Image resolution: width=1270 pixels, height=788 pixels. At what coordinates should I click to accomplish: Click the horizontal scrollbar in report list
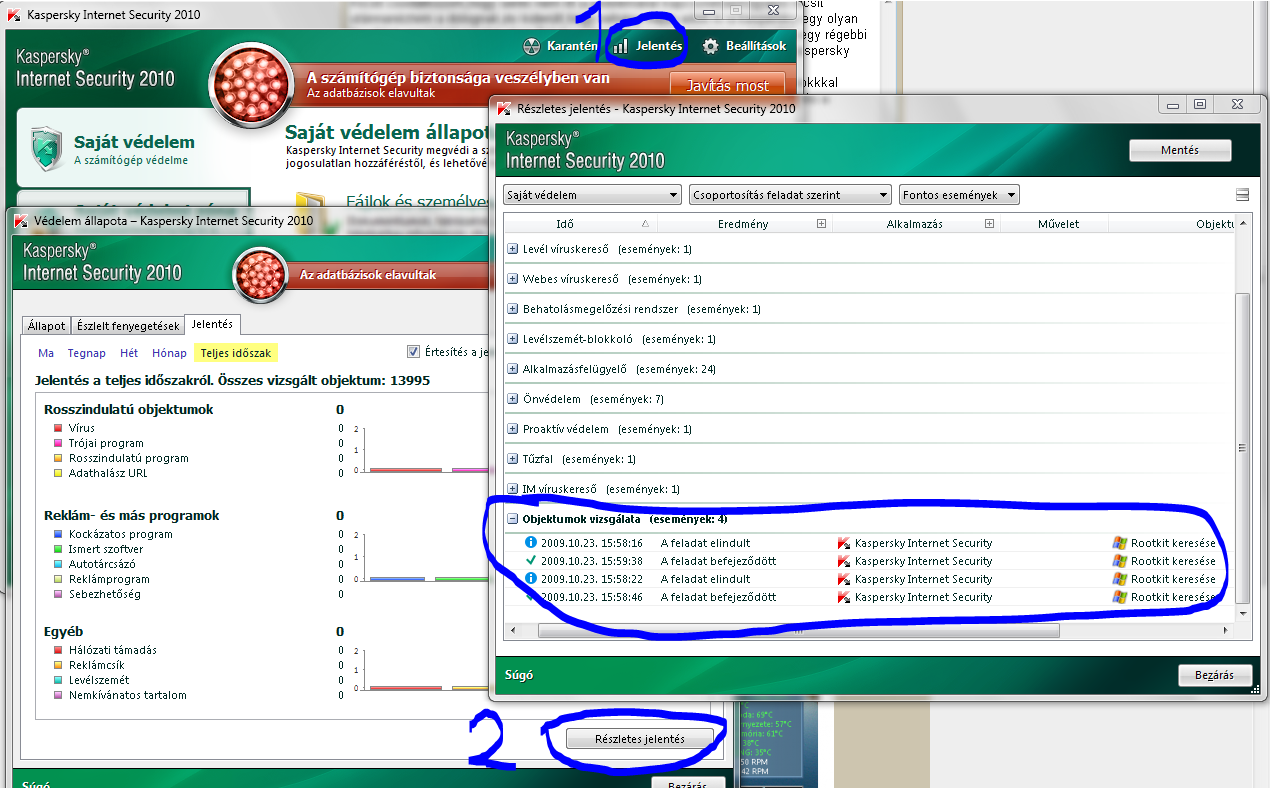point(798,630)
